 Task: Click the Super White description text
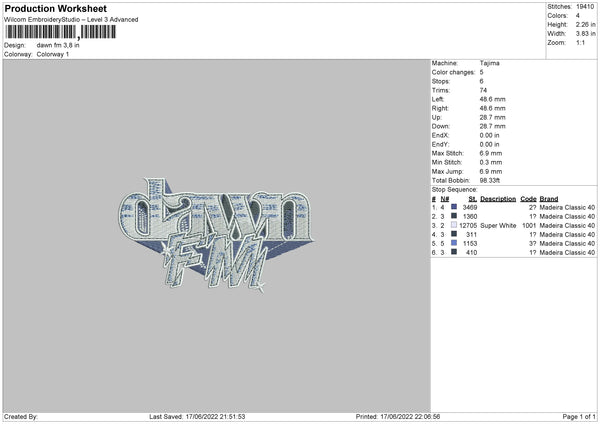click(x=498, y=225)
